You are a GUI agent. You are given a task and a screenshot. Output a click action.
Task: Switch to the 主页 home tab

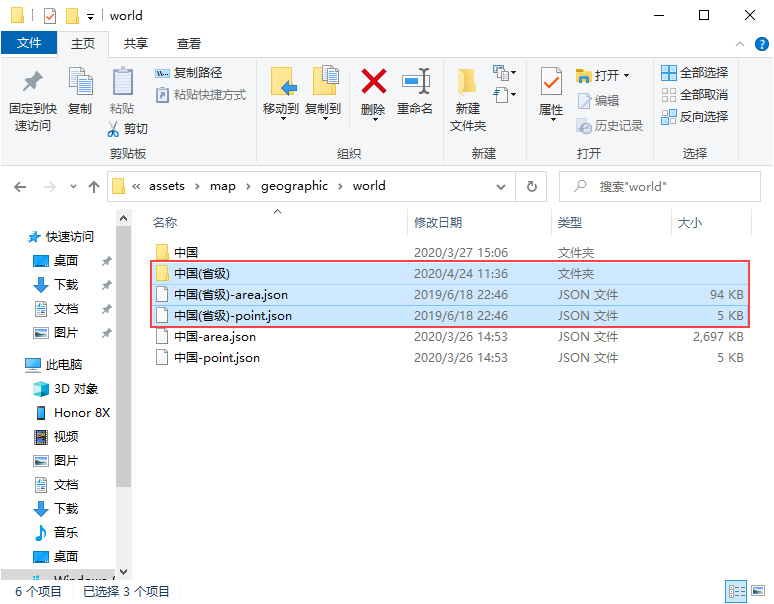tap(83, 43)
